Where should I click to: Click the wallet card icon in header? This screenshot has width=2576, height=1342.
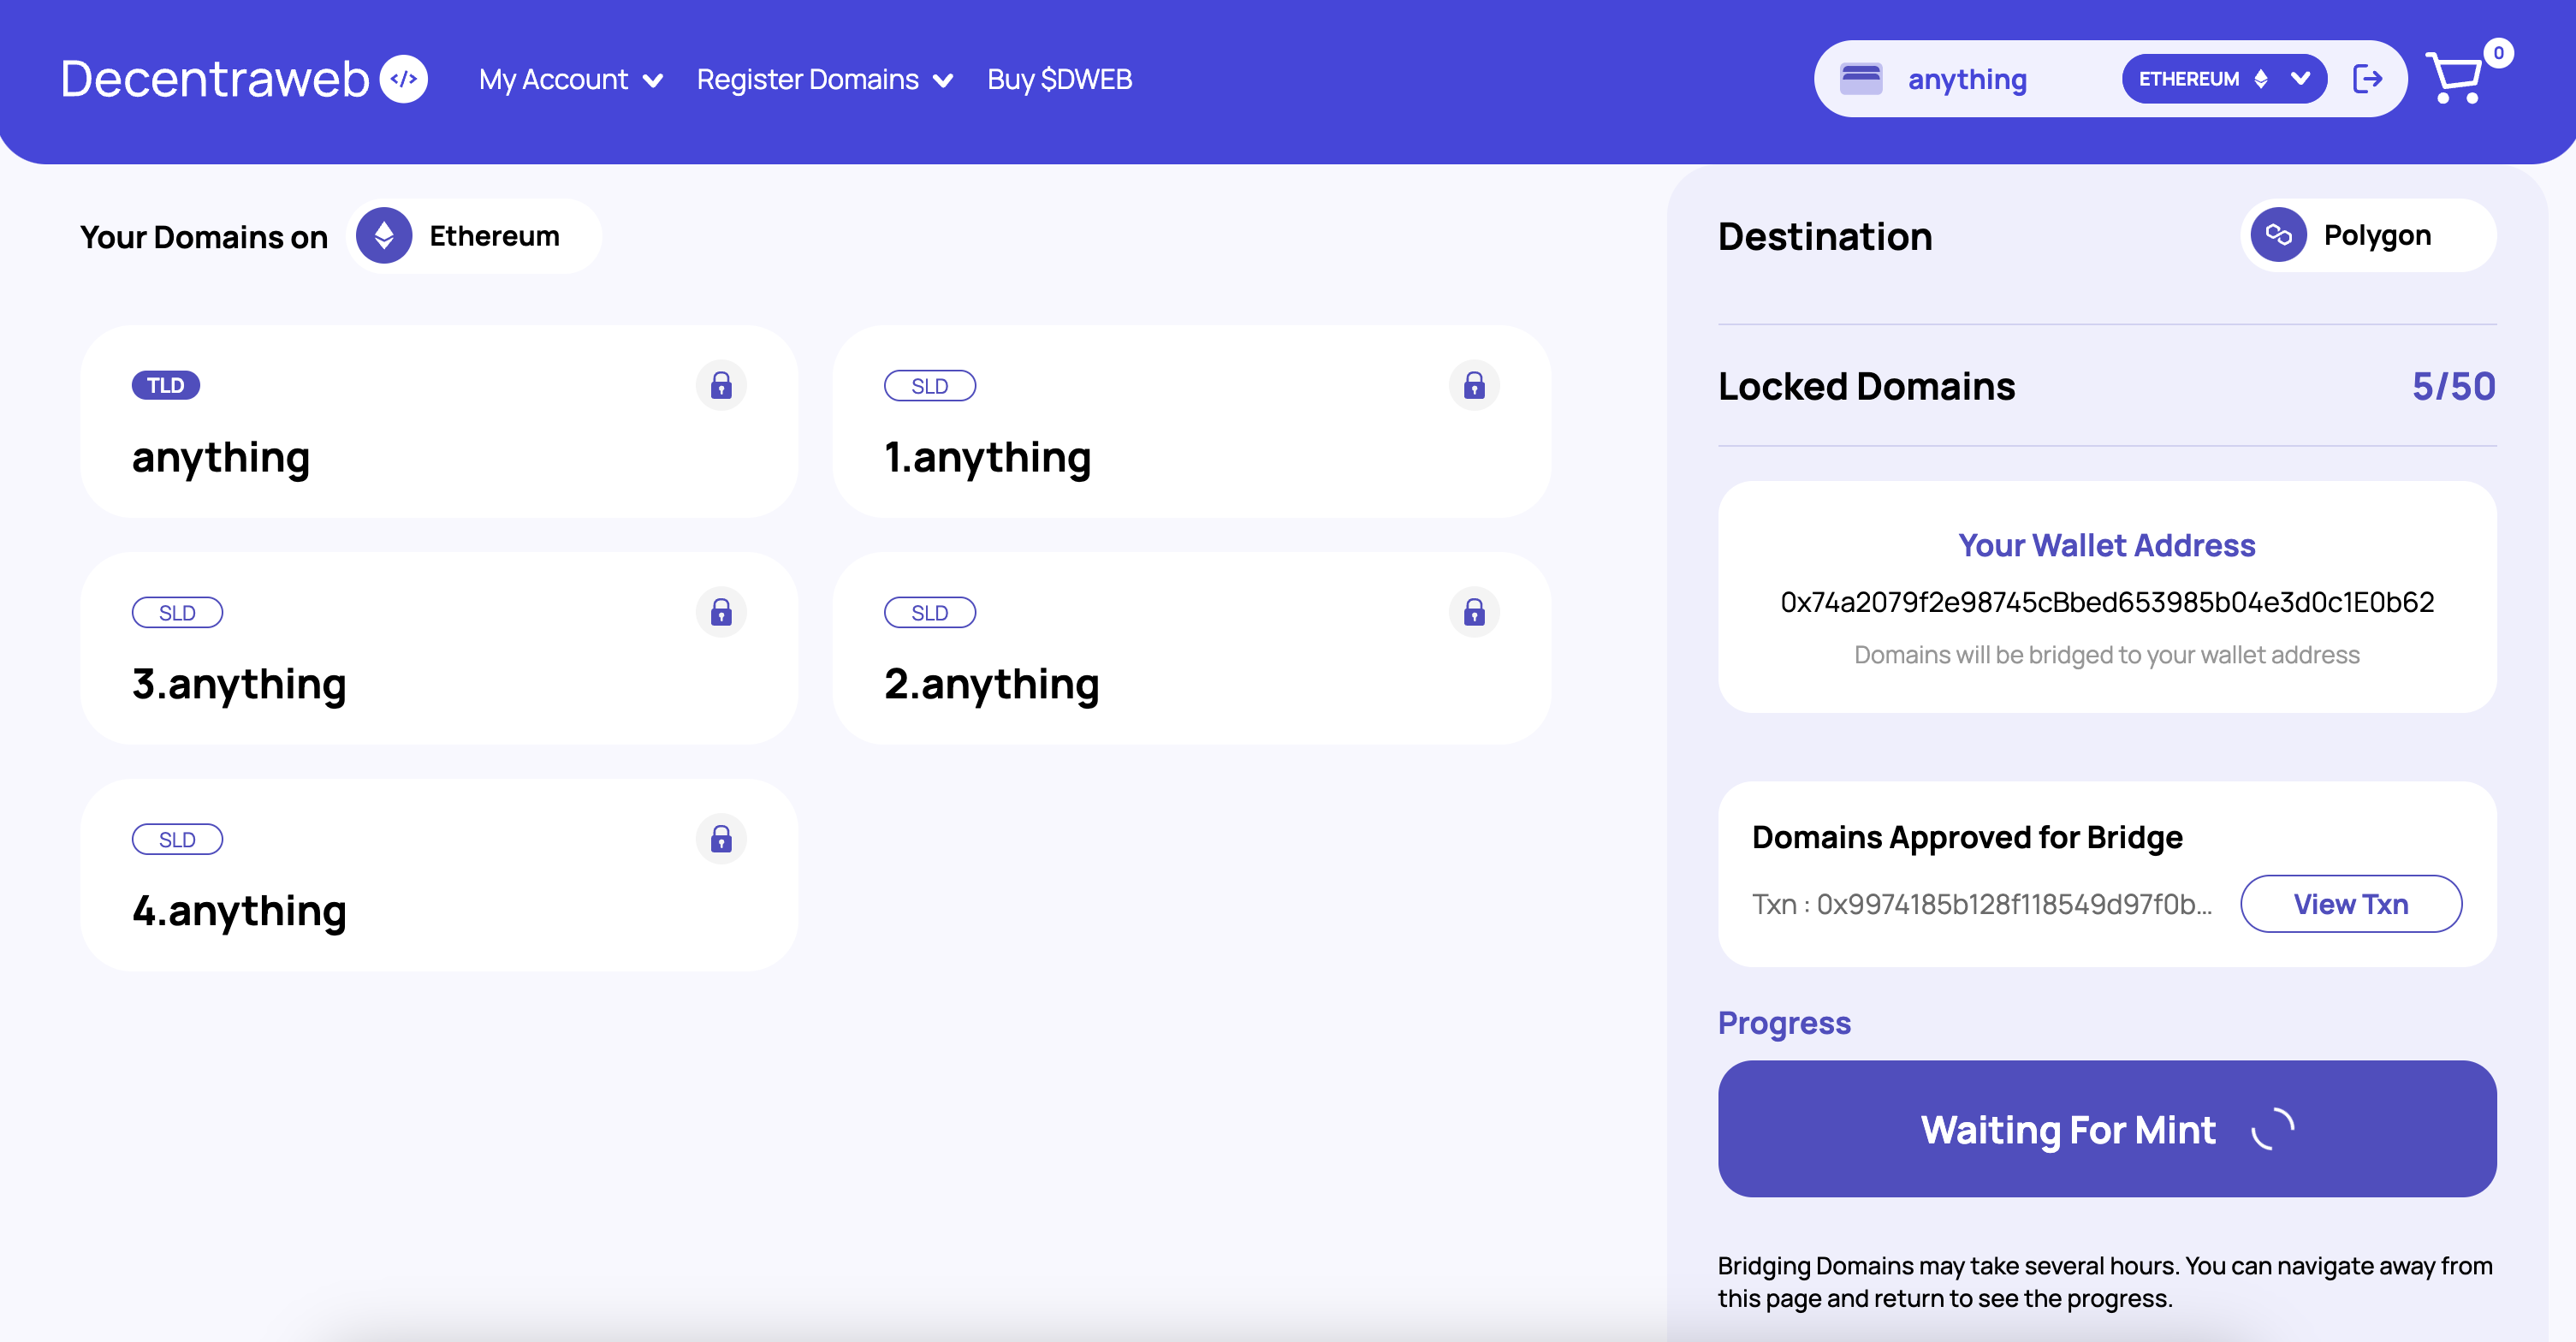coord(1861,79)
